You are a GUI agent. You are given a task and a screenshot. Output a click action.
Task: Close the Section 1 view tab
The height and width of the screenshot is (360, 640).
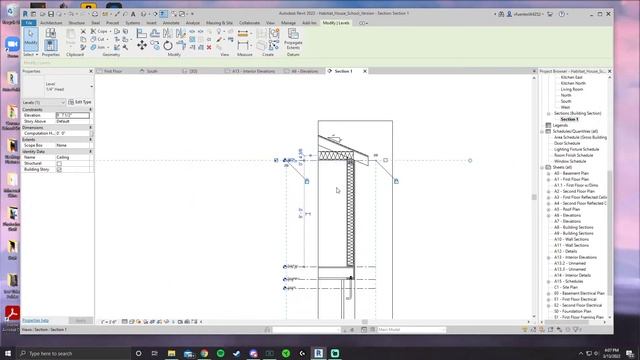[x=365, y=71]
